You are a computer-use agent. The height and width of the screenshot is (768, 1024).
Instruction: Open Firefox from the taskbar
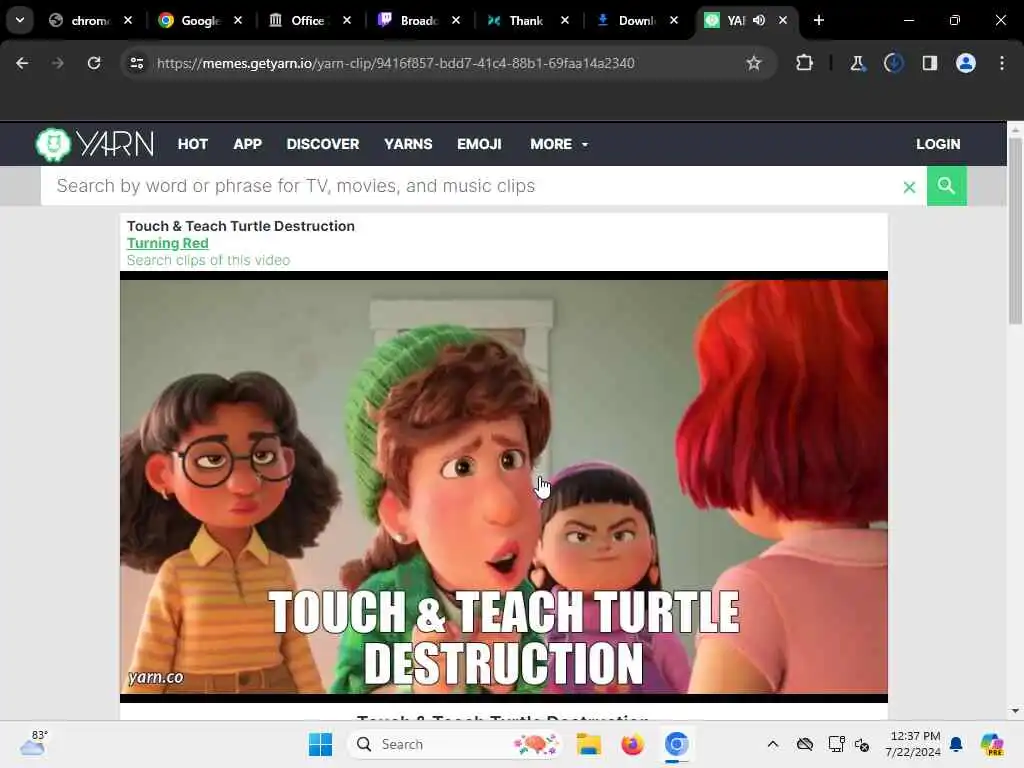tap(632, 744)
